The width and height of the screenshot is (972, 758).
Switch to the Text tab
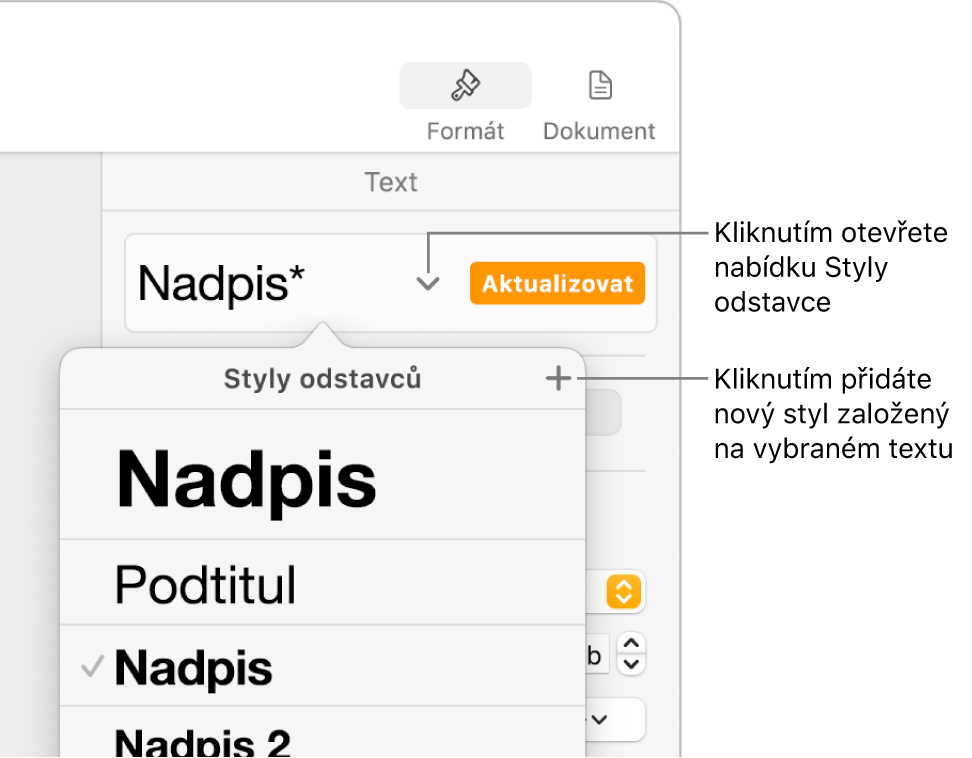click(391, 182)
